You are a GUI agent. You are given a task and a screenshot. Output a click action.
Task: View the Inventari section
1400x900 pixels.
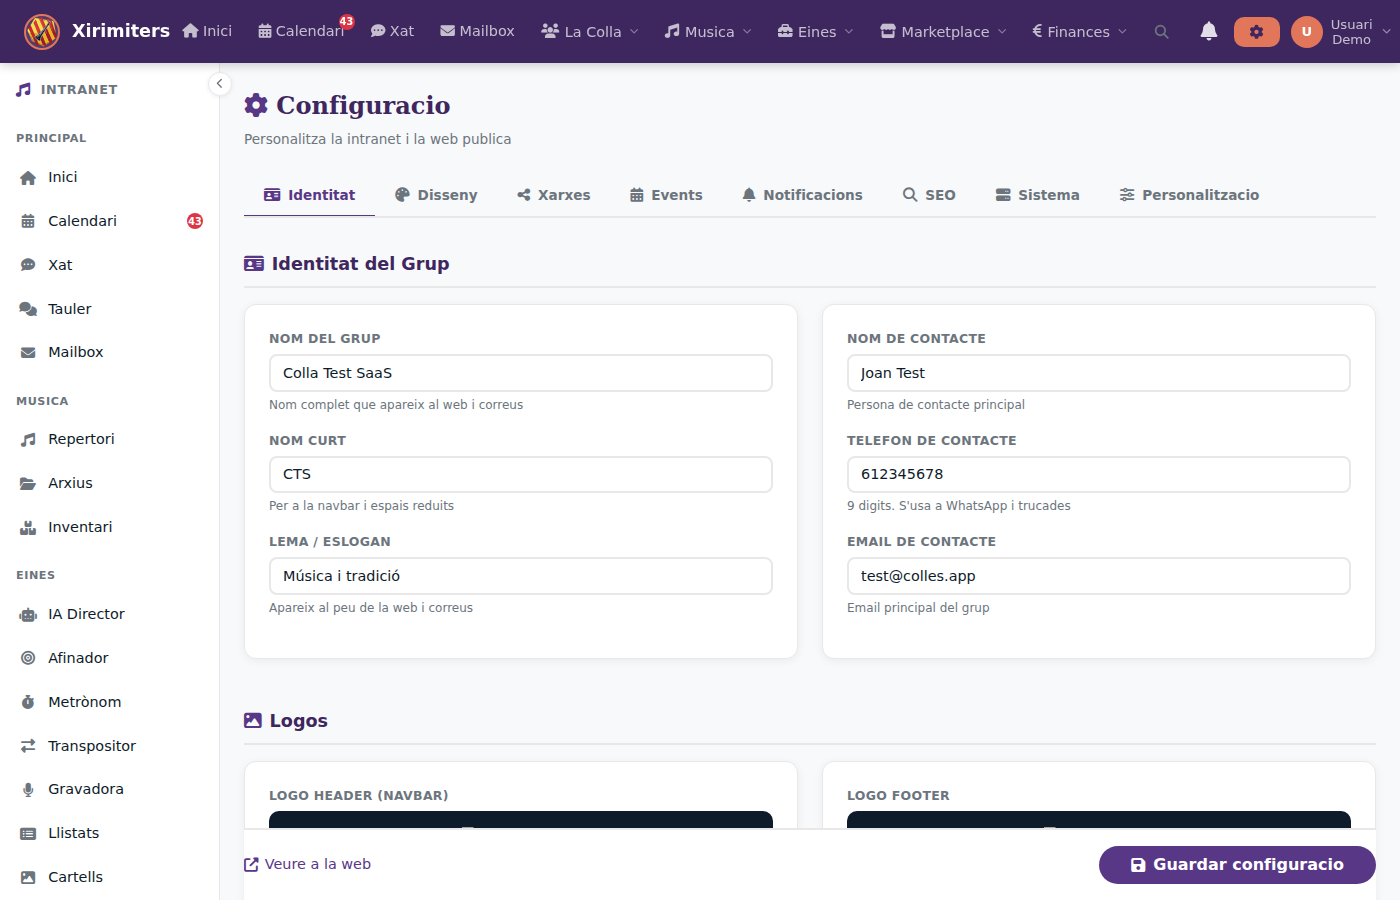pyautogui.click(x=80, y=526)
